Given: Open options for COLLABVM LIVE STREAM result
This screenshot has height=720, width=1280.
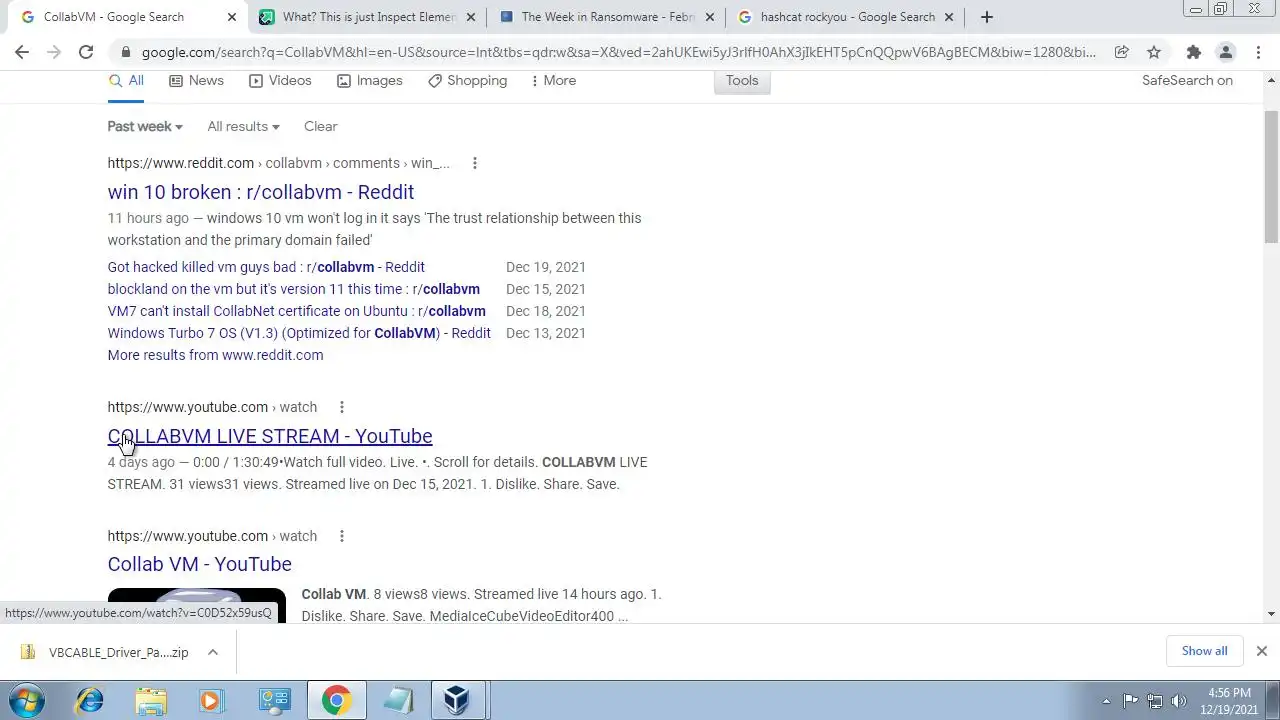Looking at the screenshot, I should coord(342,407).
